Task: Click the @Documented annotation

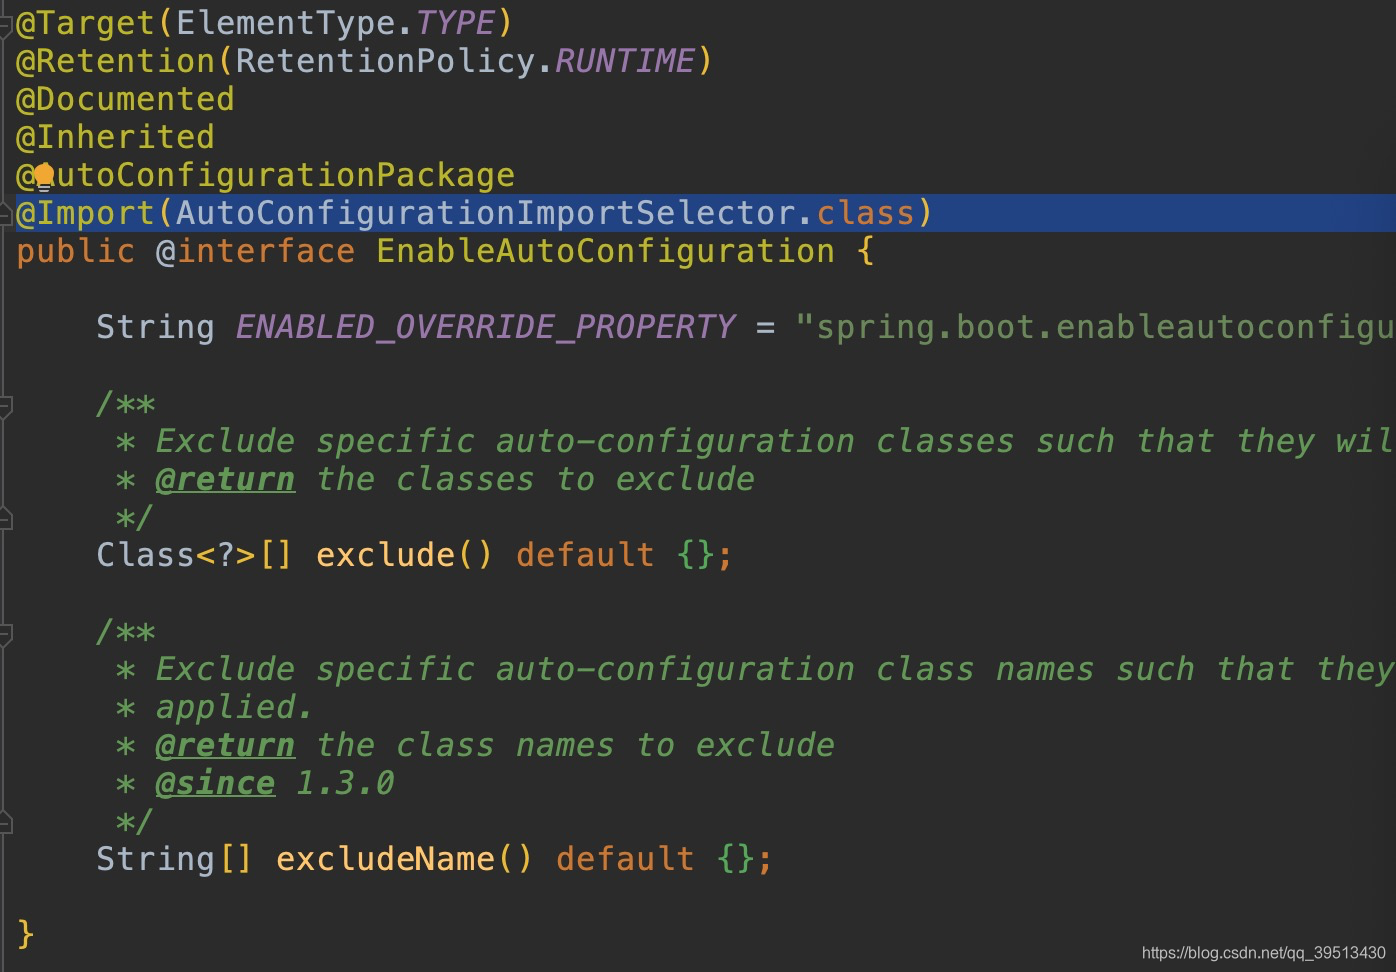Action: [x=125, y=99]
